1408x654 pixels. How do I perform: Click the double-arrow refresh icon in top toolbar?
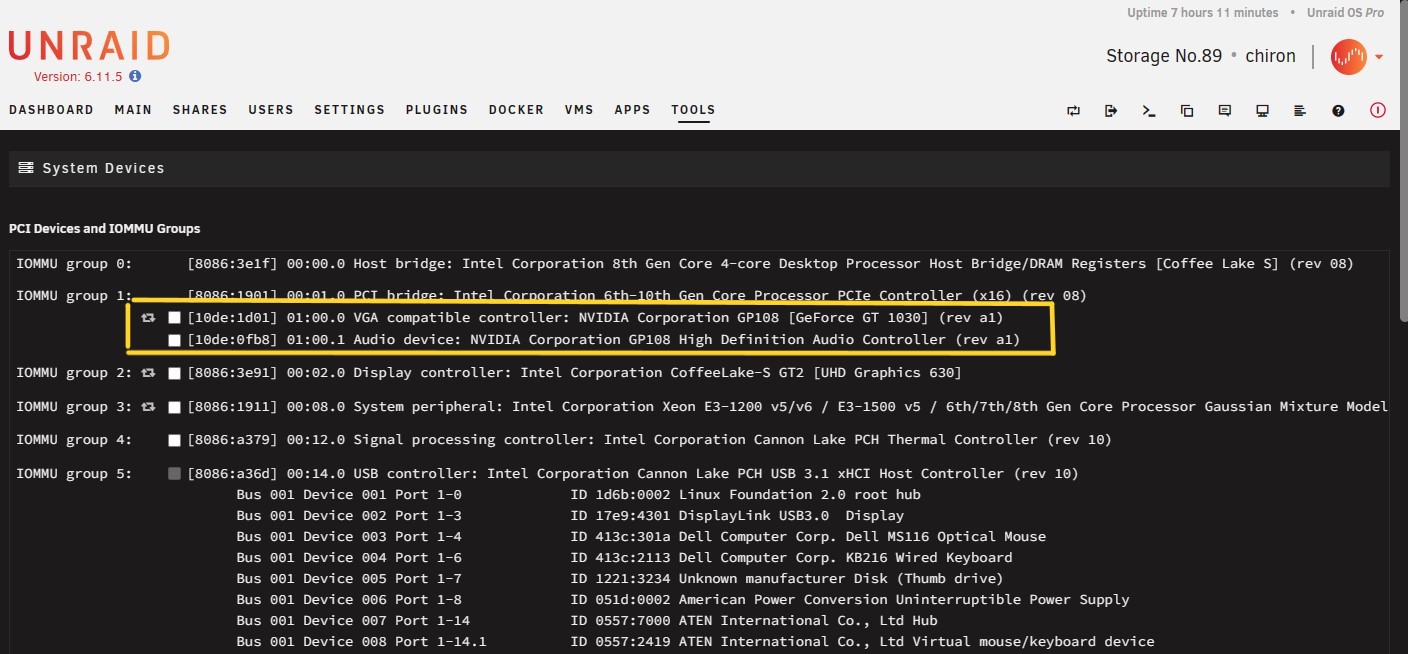[x=1073, y=111]
